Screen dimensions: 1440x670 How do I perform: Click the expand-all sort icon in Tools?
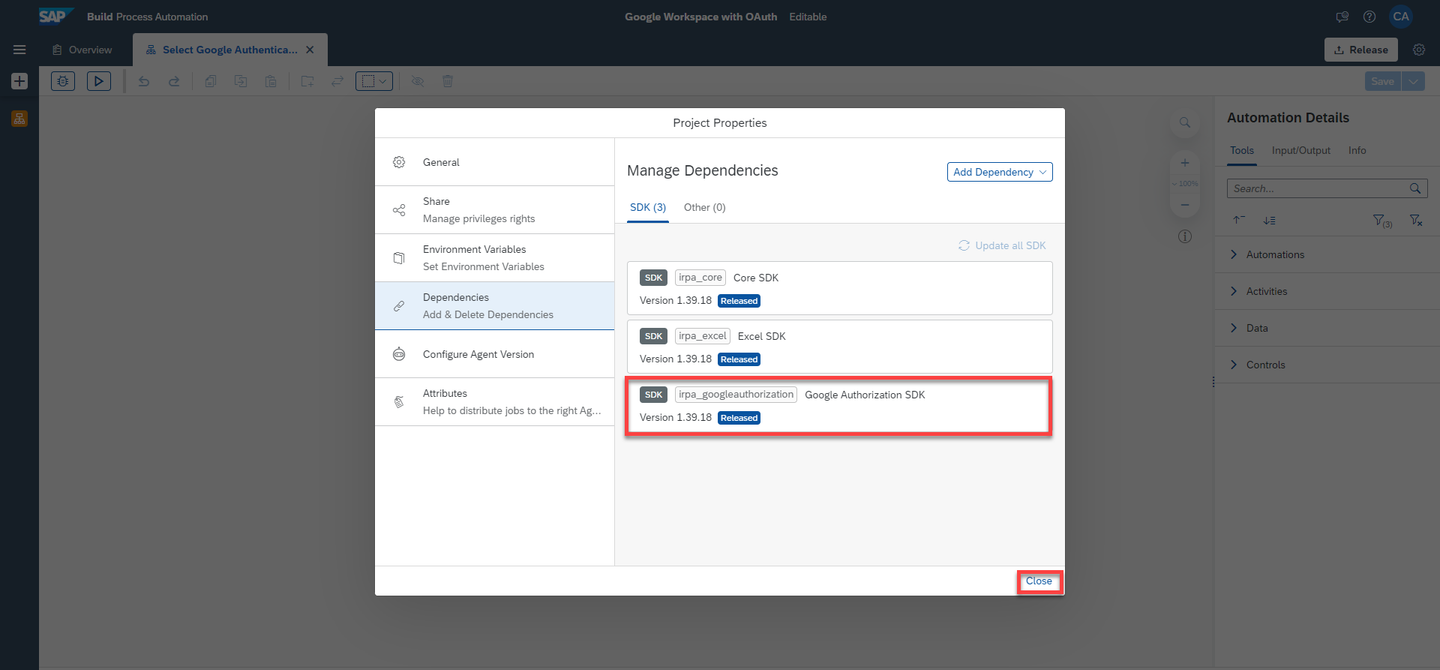(x=1269, y=220)
